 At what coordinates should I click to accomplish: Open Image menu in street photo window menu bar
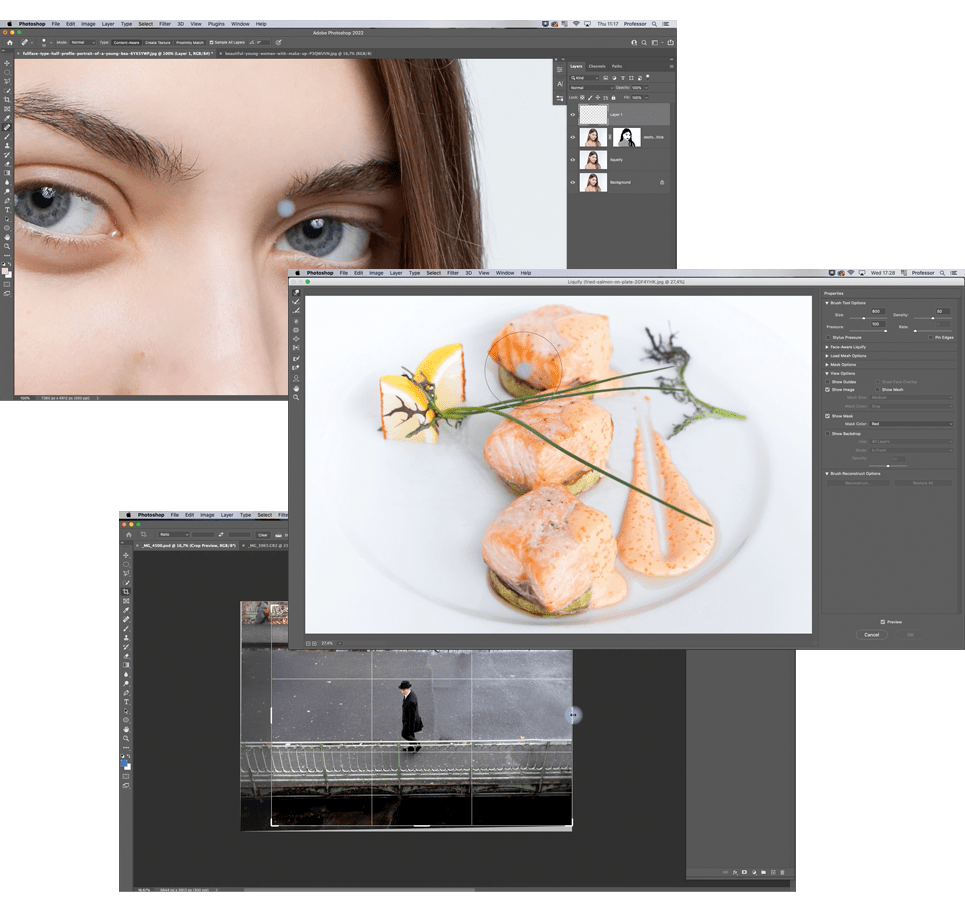pyautogui.click(x=207, y=515)
